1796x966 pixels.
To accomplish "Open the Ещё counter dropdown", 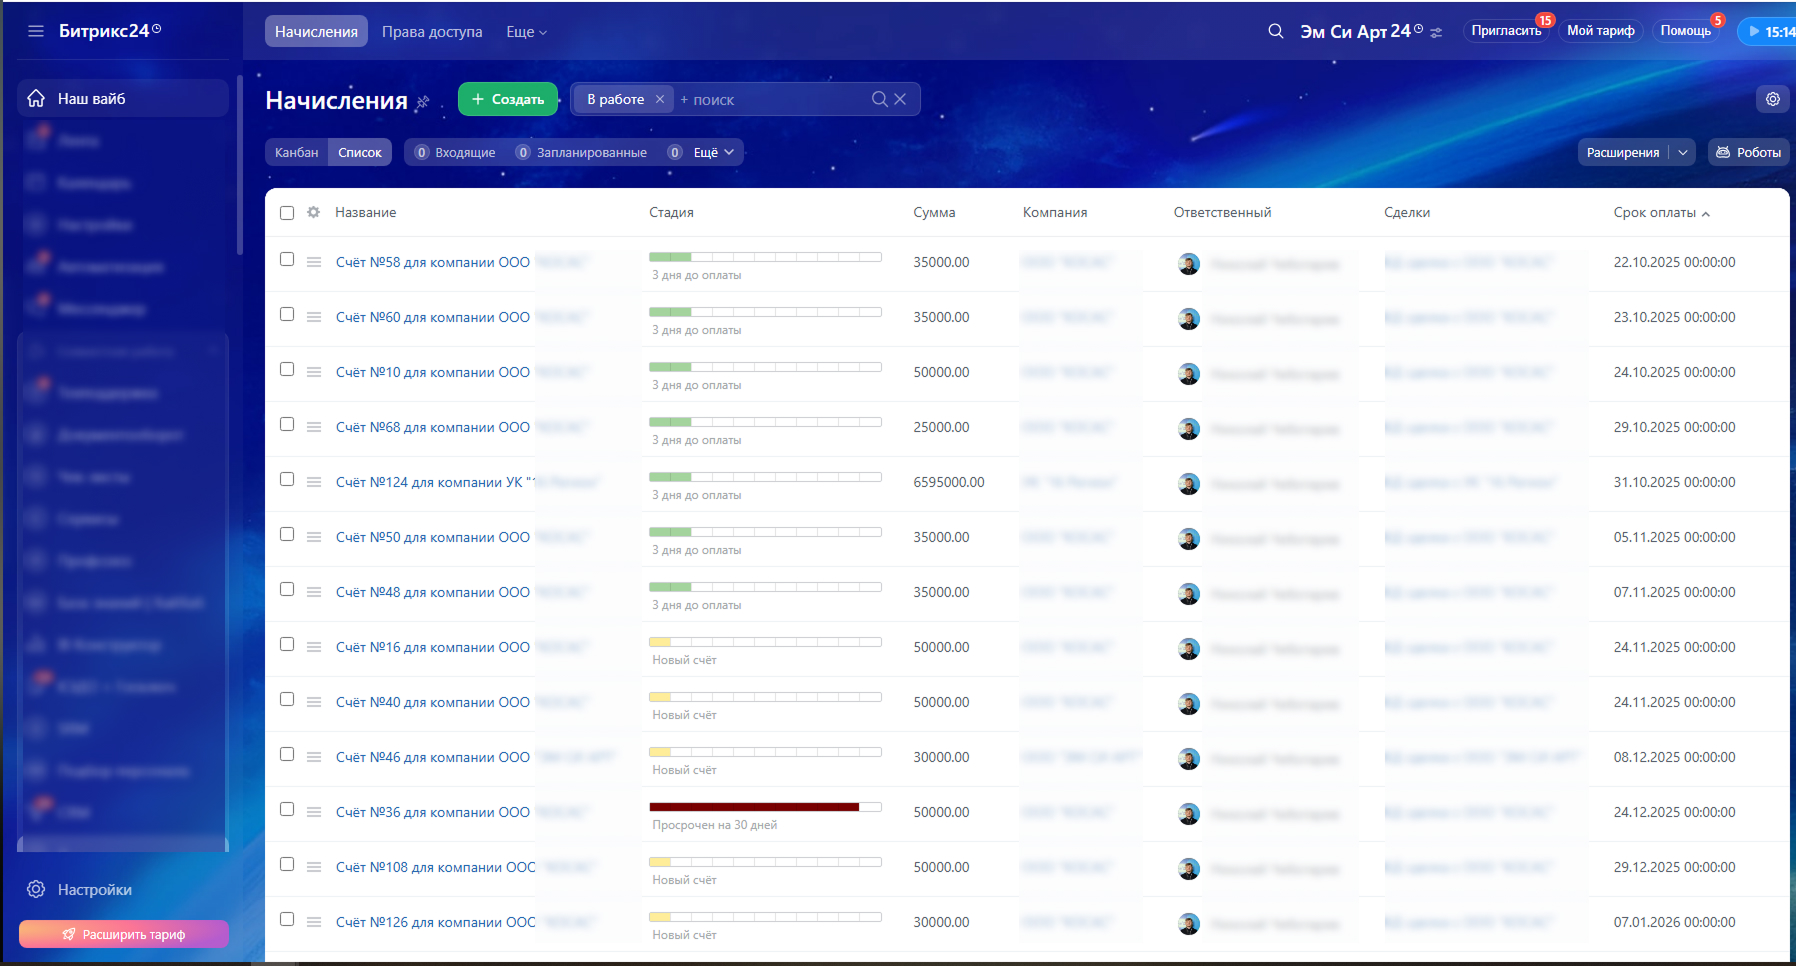I will pyautogui.click(x=714, y=152).
